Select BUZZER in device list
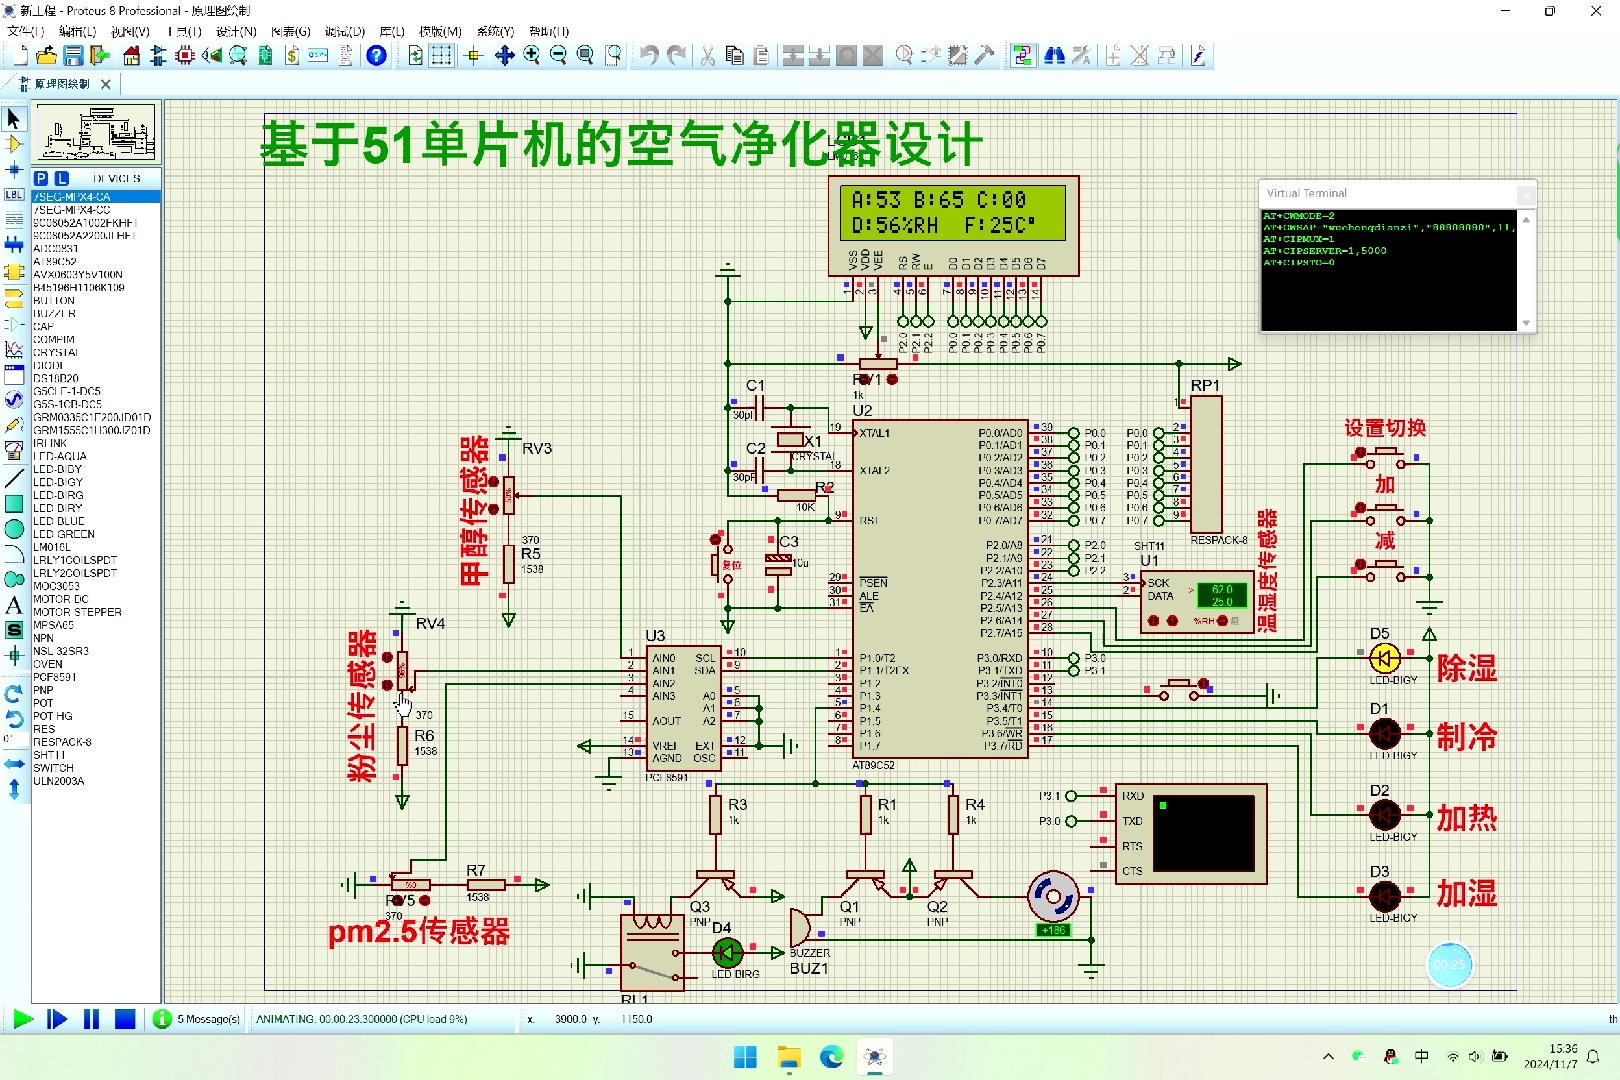The image size is (1620, 1080). 95,314
